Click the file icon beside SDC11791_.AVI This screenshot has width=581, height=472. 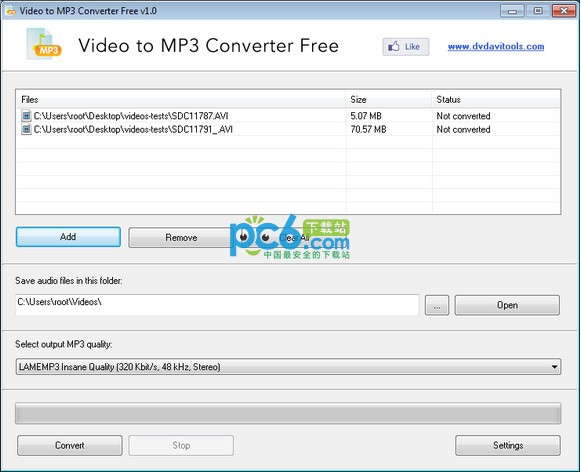coord(26,129)
